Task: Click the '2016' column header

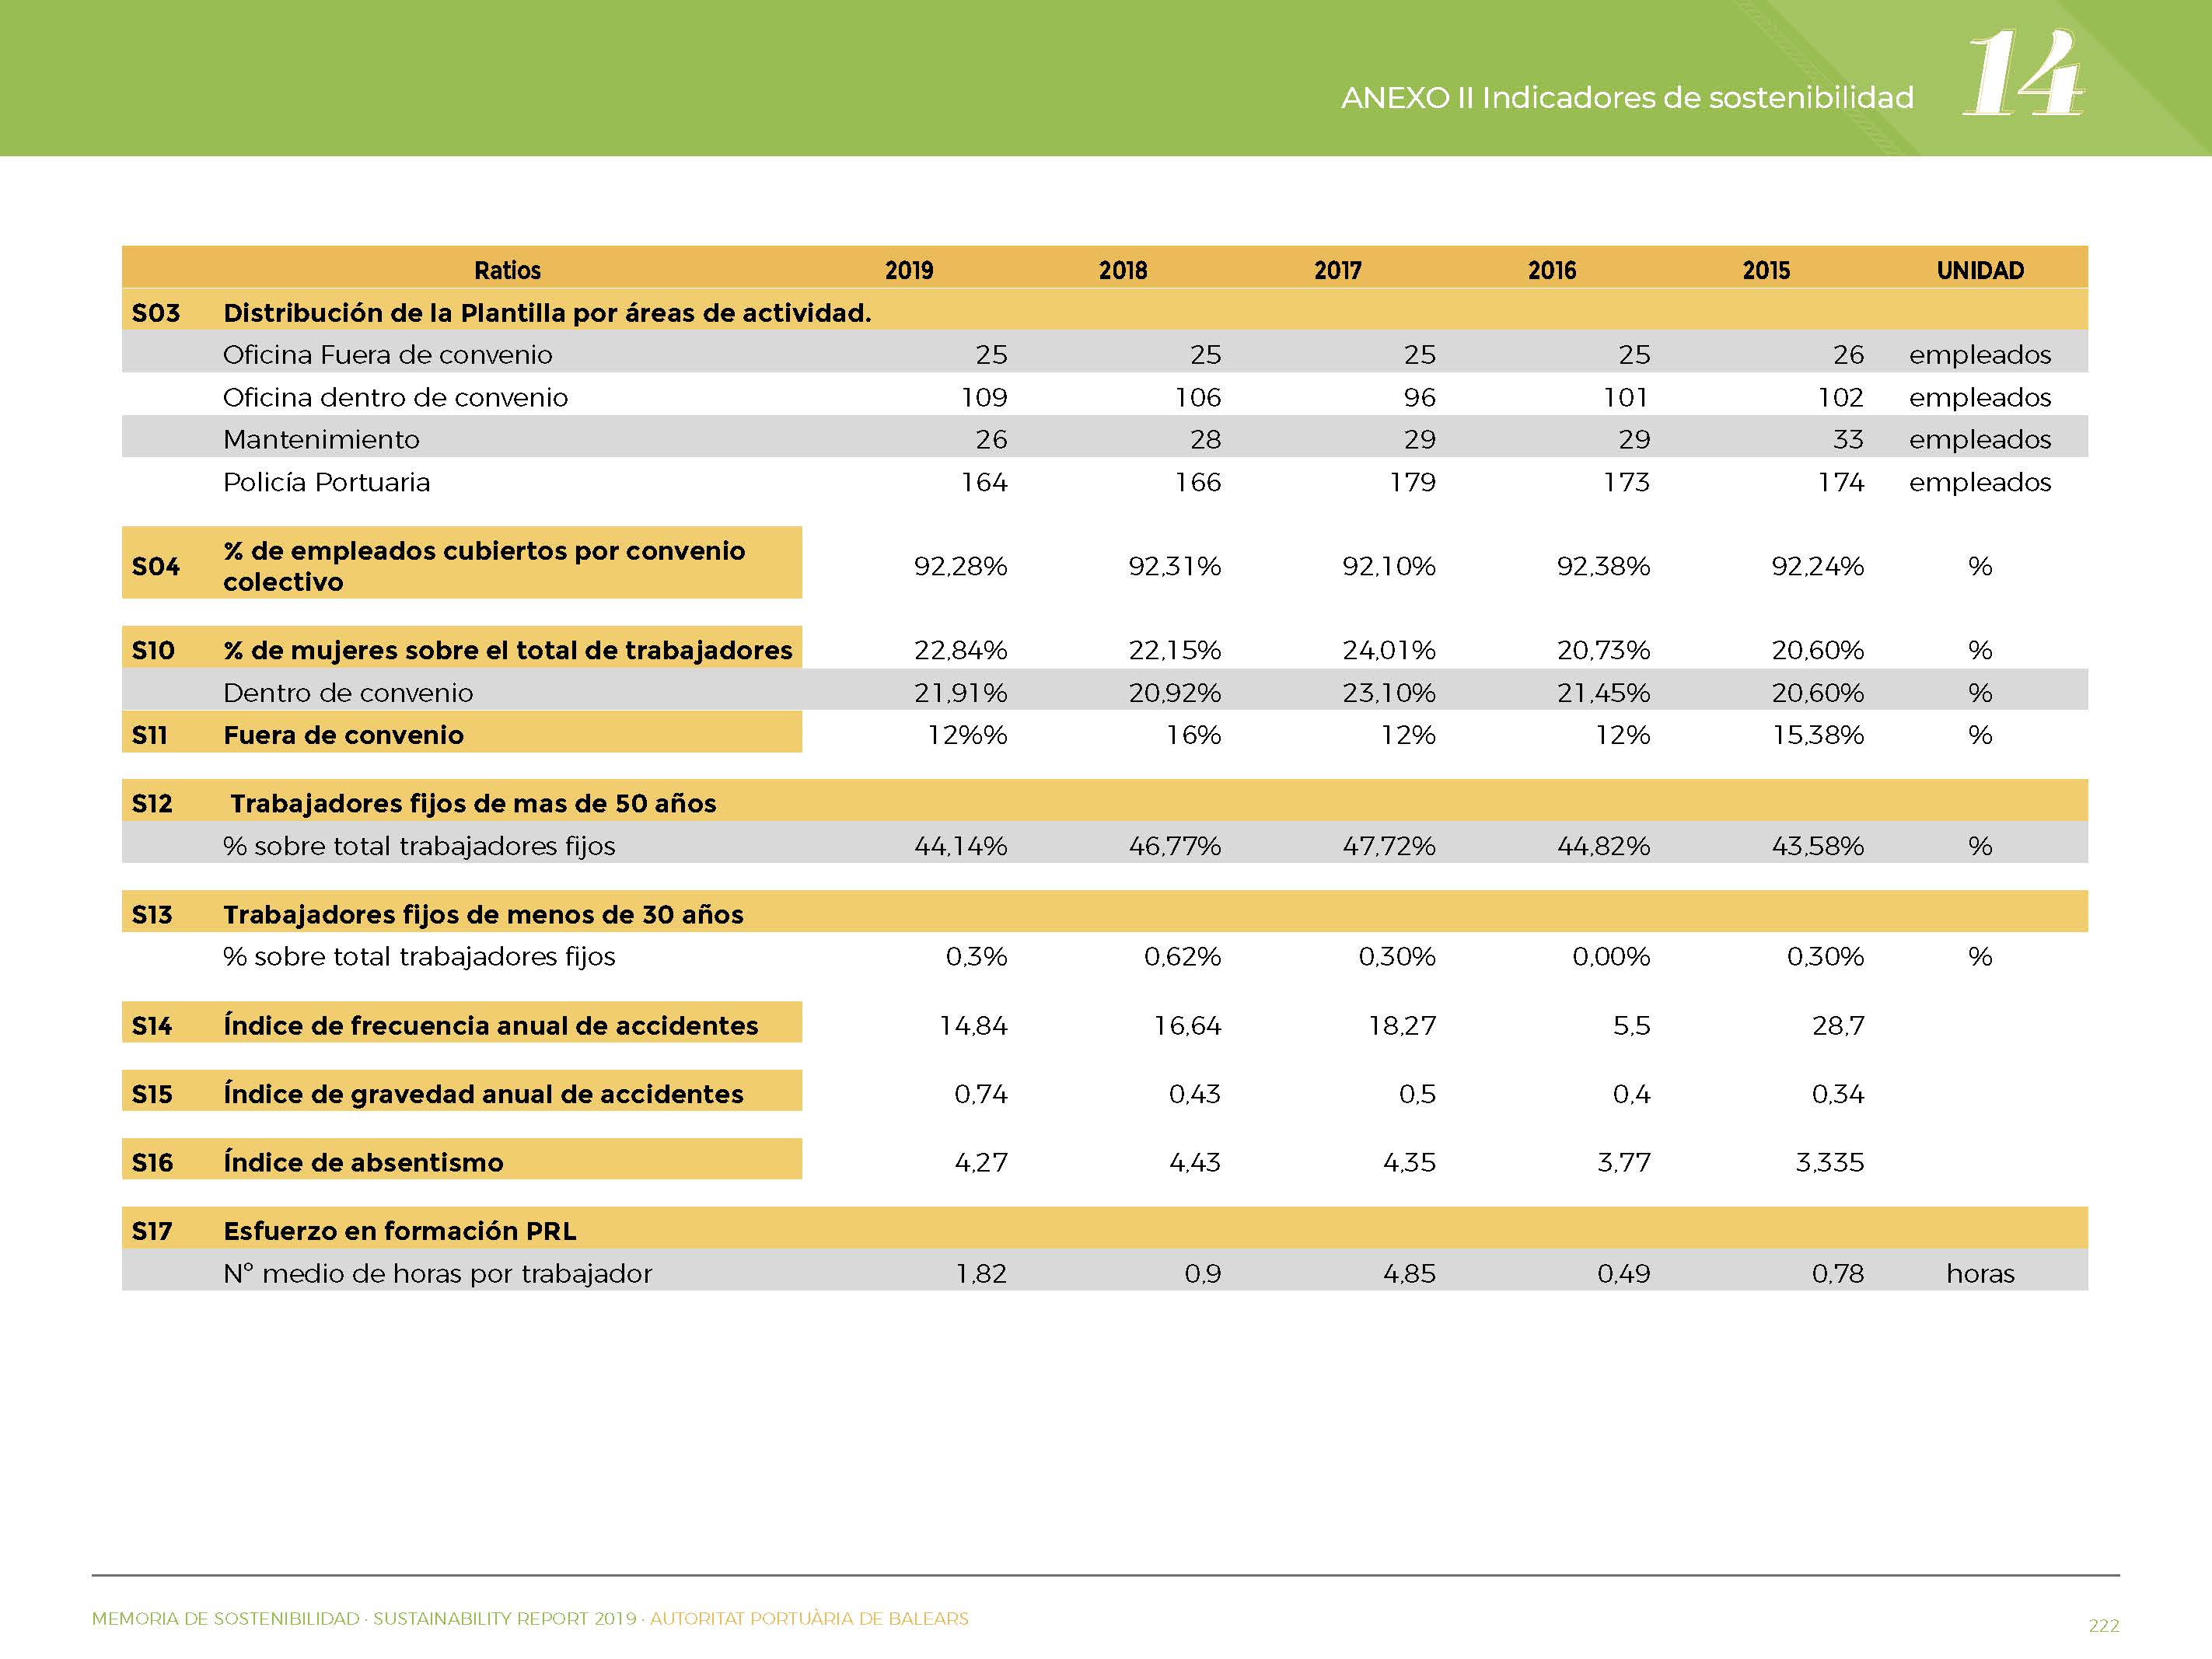Action: click(x=1552, y=270)
